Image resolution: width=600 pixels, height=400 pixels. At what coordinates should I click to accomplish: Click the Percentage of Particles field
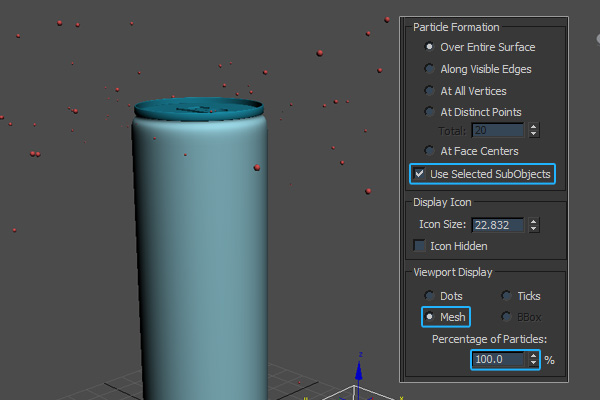[x=499, y=358]
